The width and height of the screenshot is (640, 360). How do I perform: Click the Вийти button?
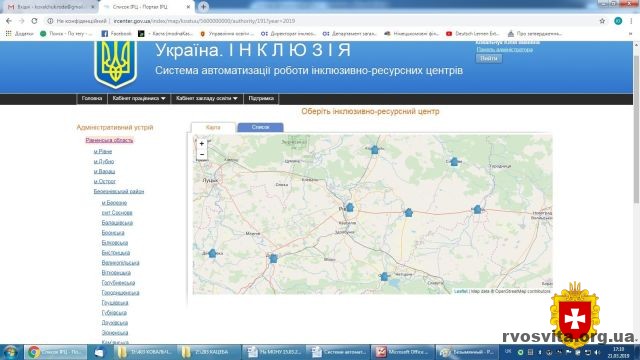pyautogui.click(x=489, y=58)
